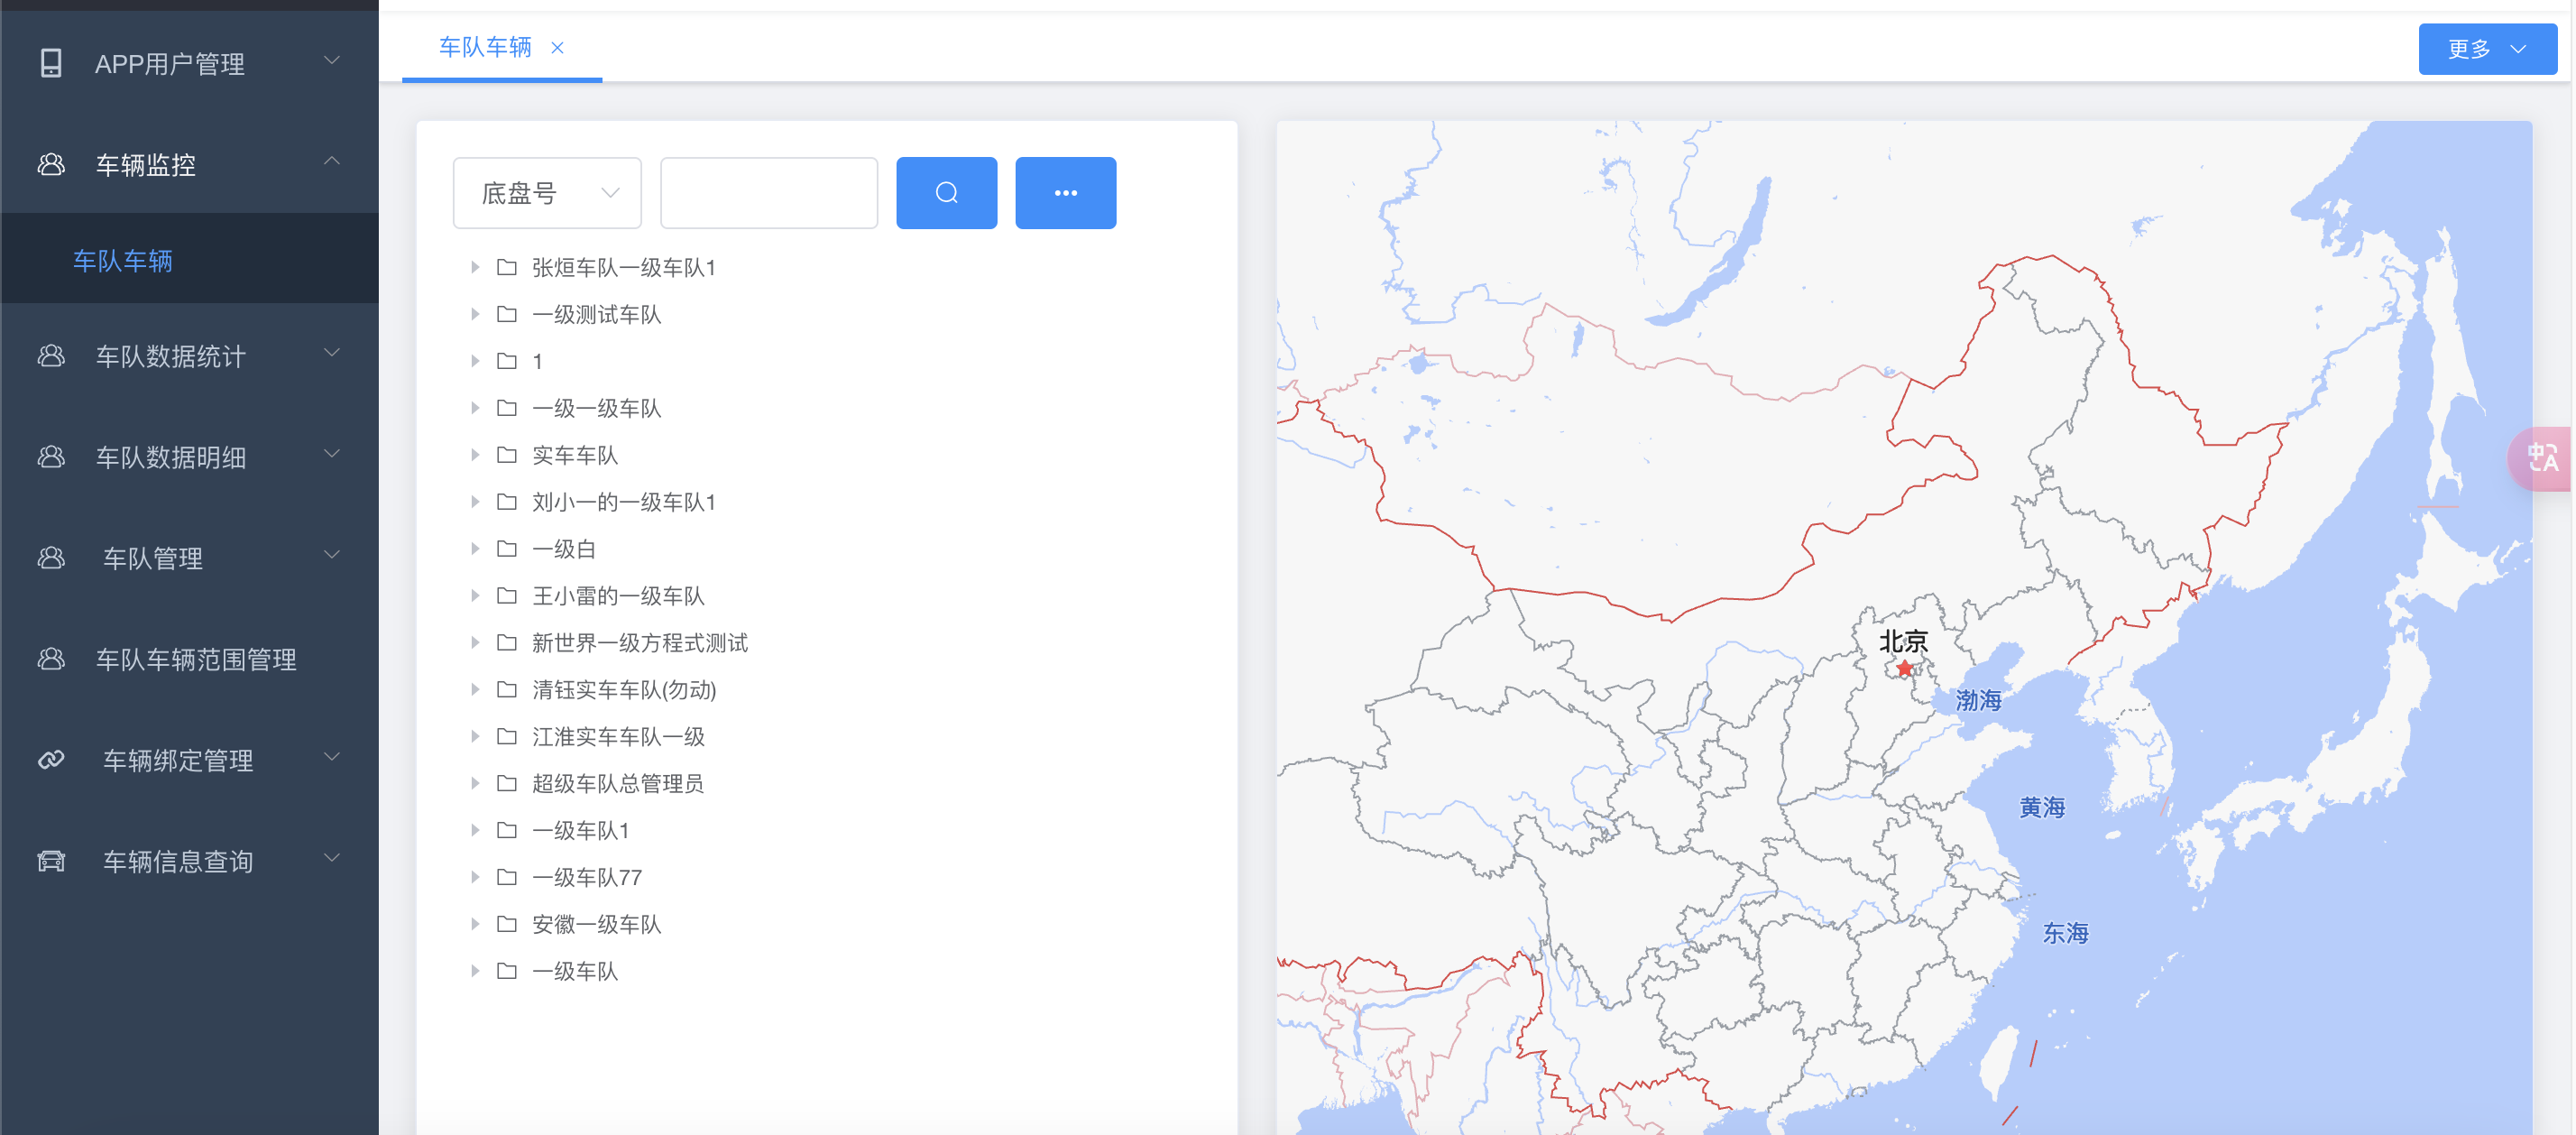Select the 王小雷的一级车队 tree row
Viewport: 2576px width, 1135px height.
tap(826, 596)
